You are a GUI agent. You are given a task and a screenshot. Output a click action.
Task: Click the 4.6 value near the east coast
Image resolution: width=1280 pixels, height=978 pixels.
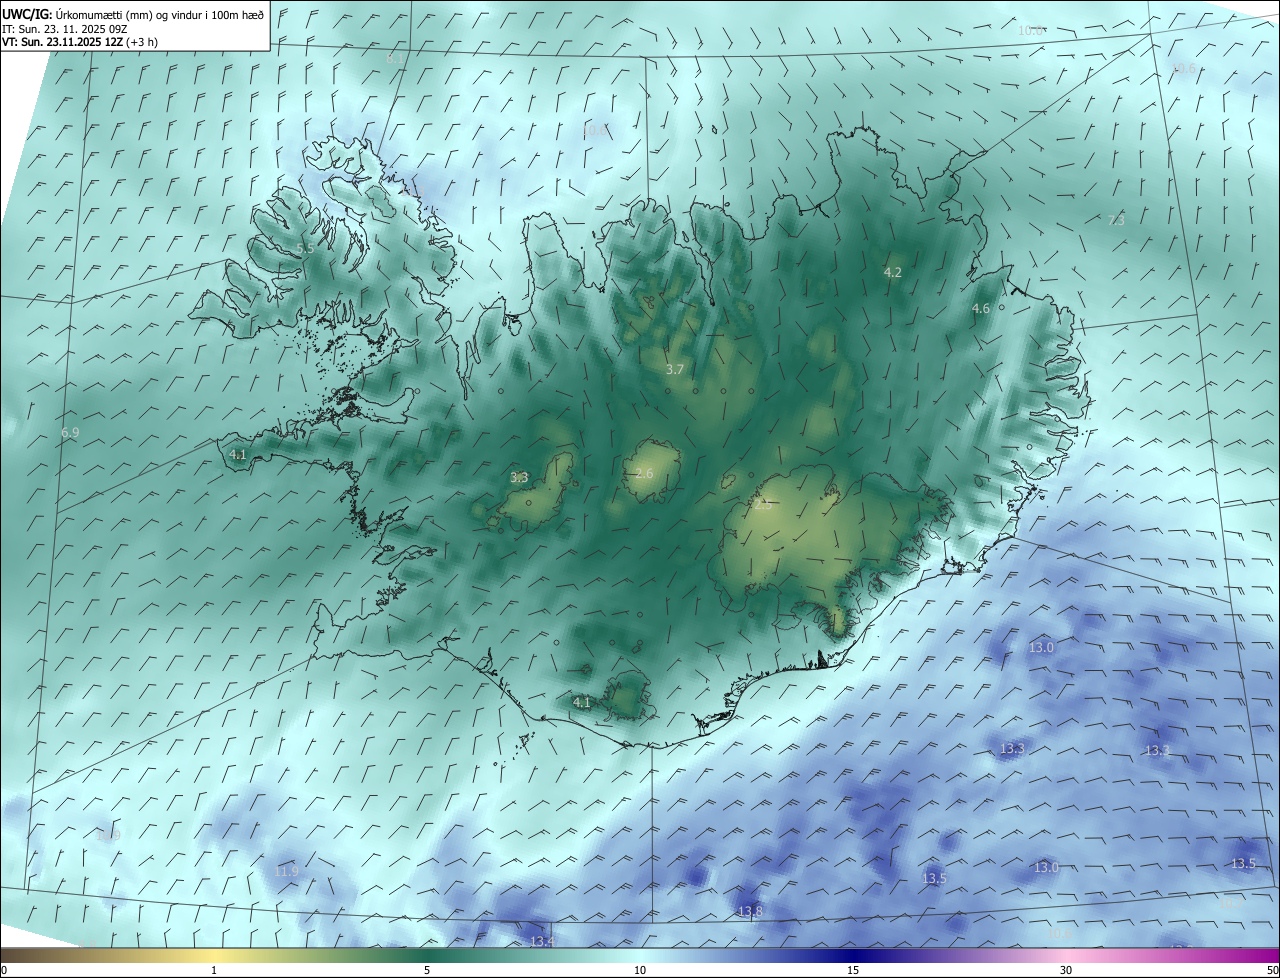tap(981, 309)
